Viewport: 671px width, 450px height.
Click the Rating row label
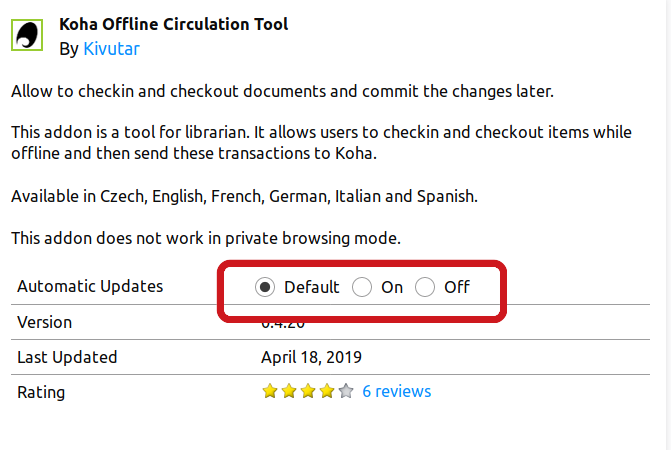pyautogui.click(x=41, y=392)
